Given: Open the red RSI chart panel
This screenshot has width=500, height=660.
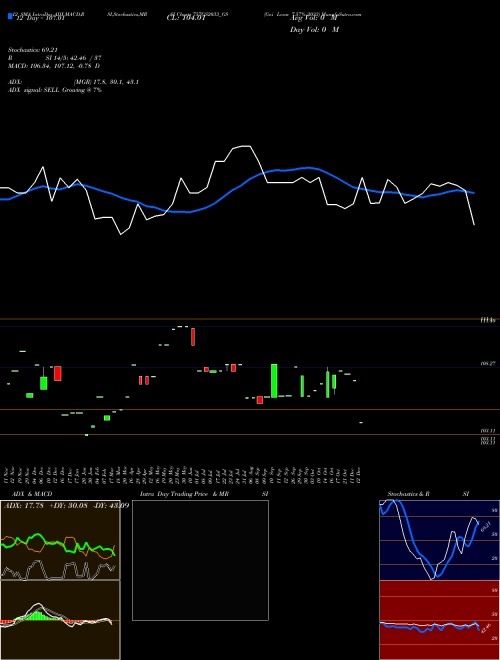Looking at the screenshot, I should [439, 620].
